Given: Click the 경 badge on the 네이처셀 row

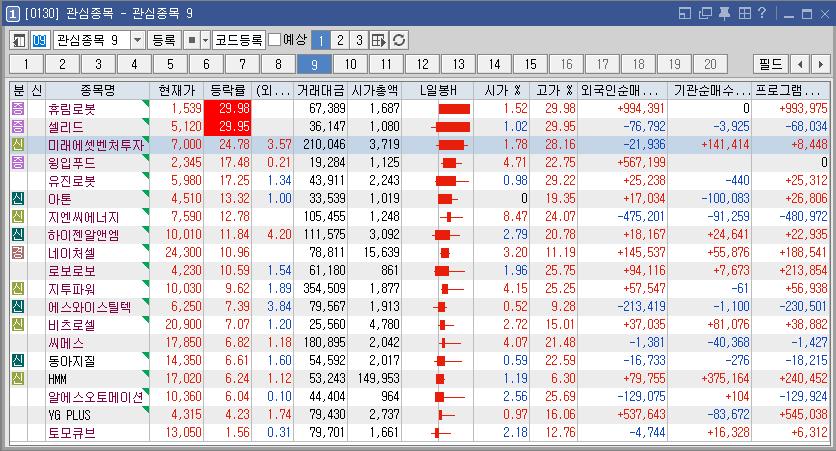Looking at the screenshot, I should click(18, 253).
